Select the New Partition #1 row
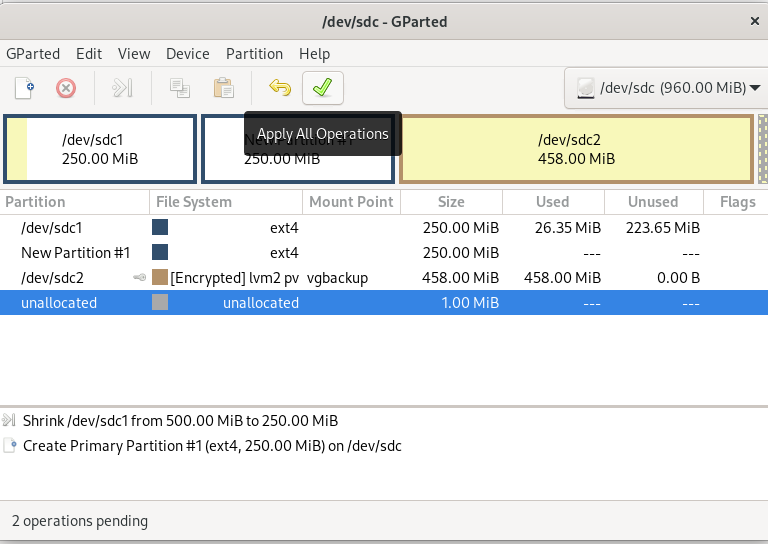 pos(76,253)
